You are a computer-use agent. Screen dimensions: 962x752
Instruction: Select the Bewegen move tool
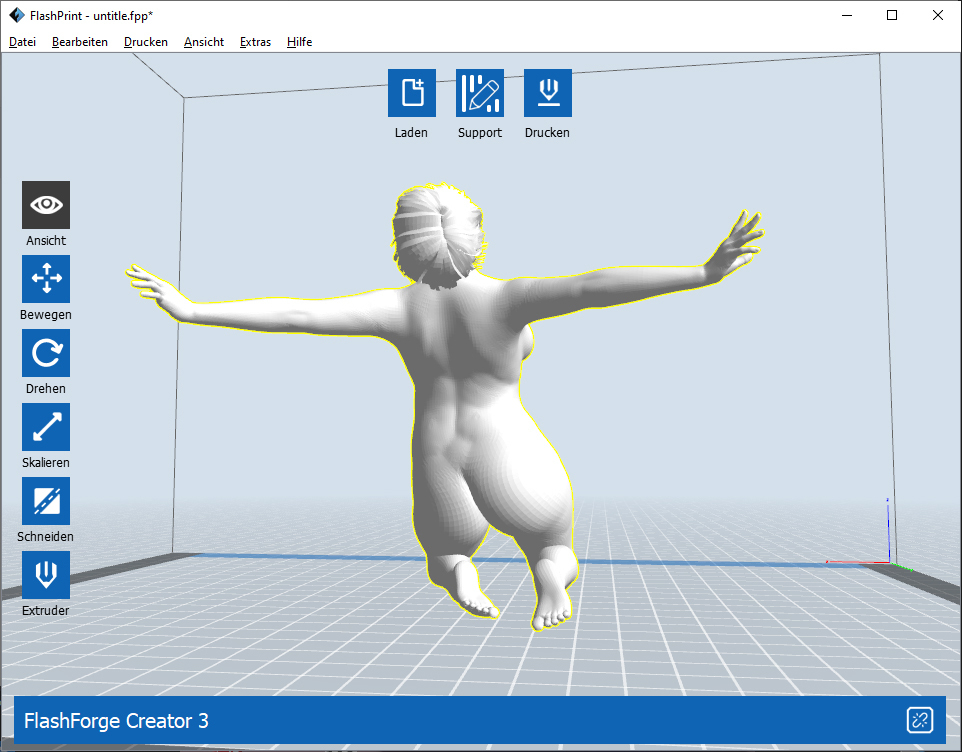click(46, 279)
